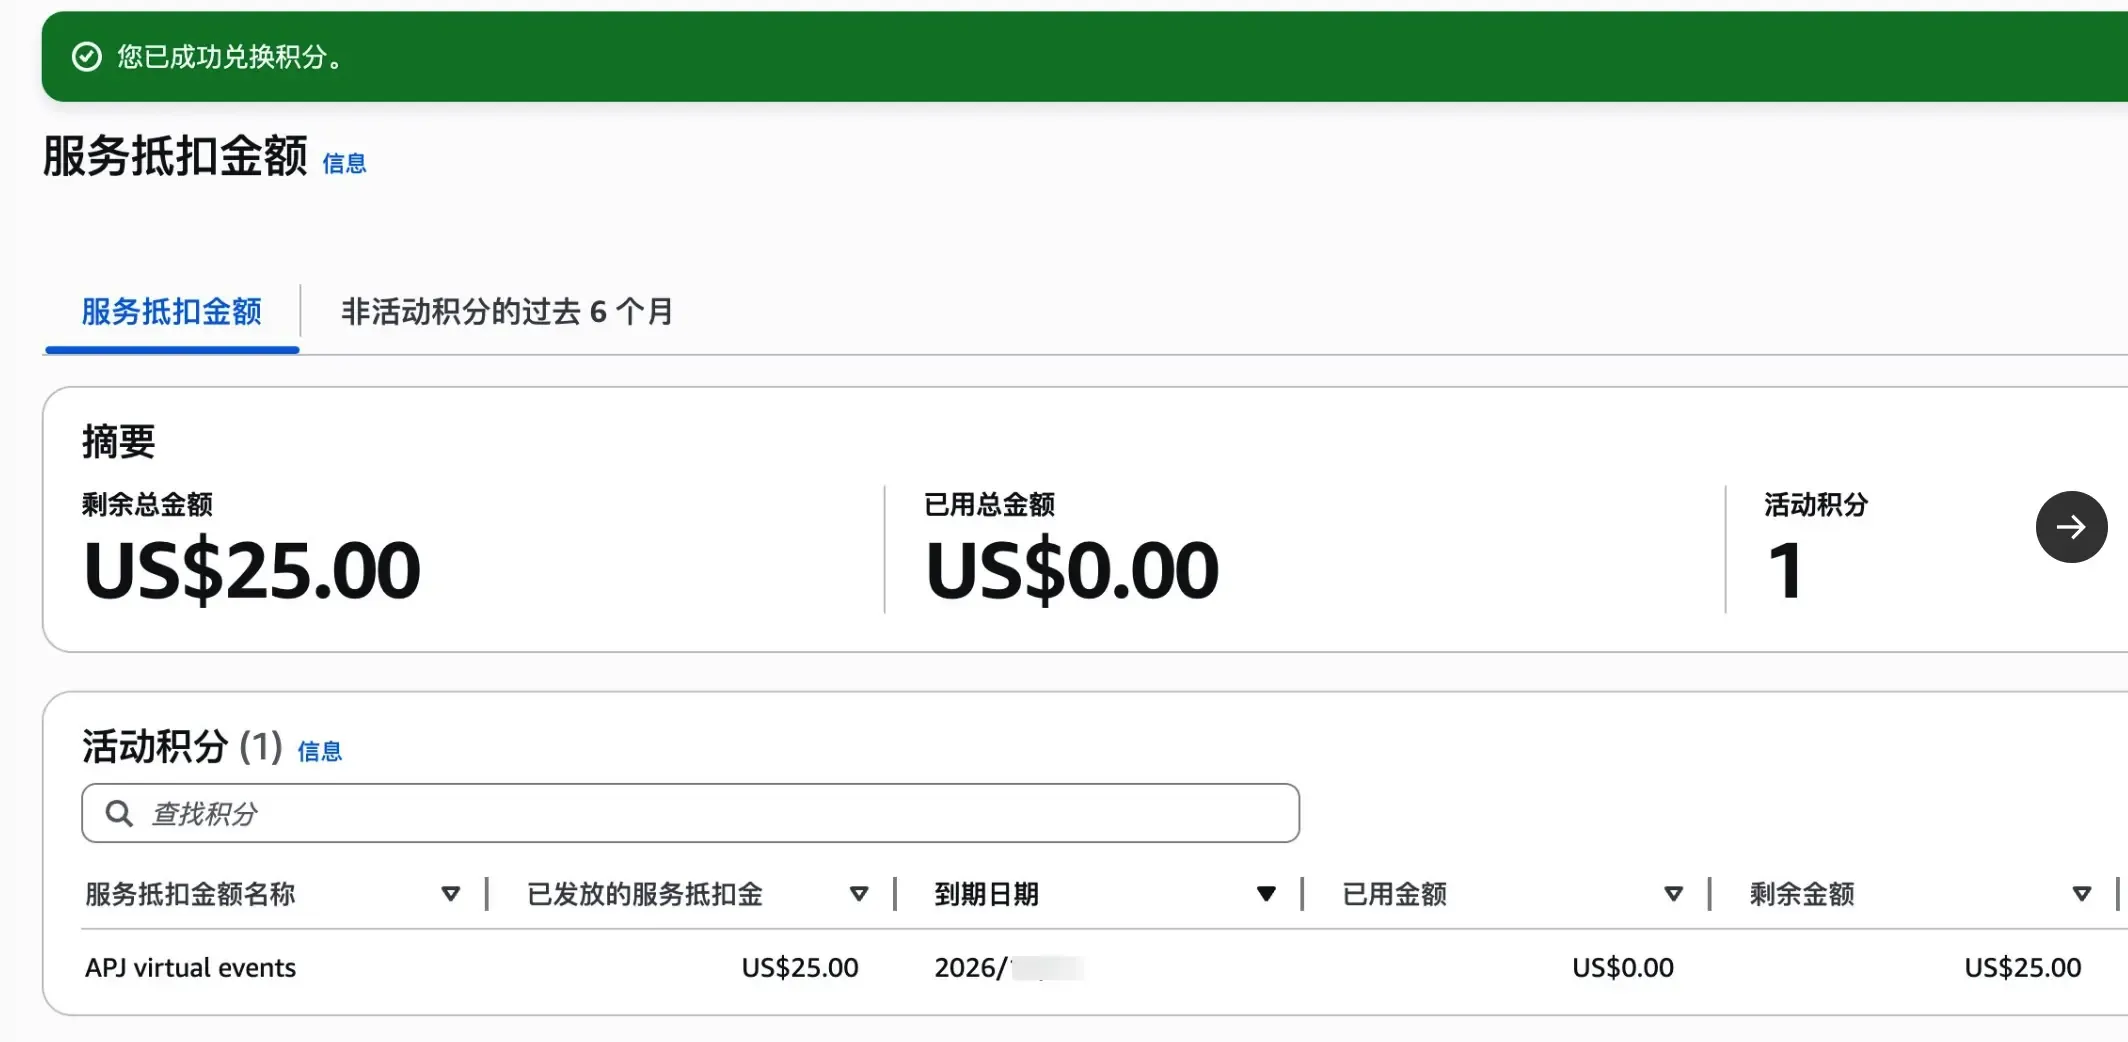The image size is (2128, 1042).
Task: Focus the 查找积分 search field
Action: (x=700, y=814)
